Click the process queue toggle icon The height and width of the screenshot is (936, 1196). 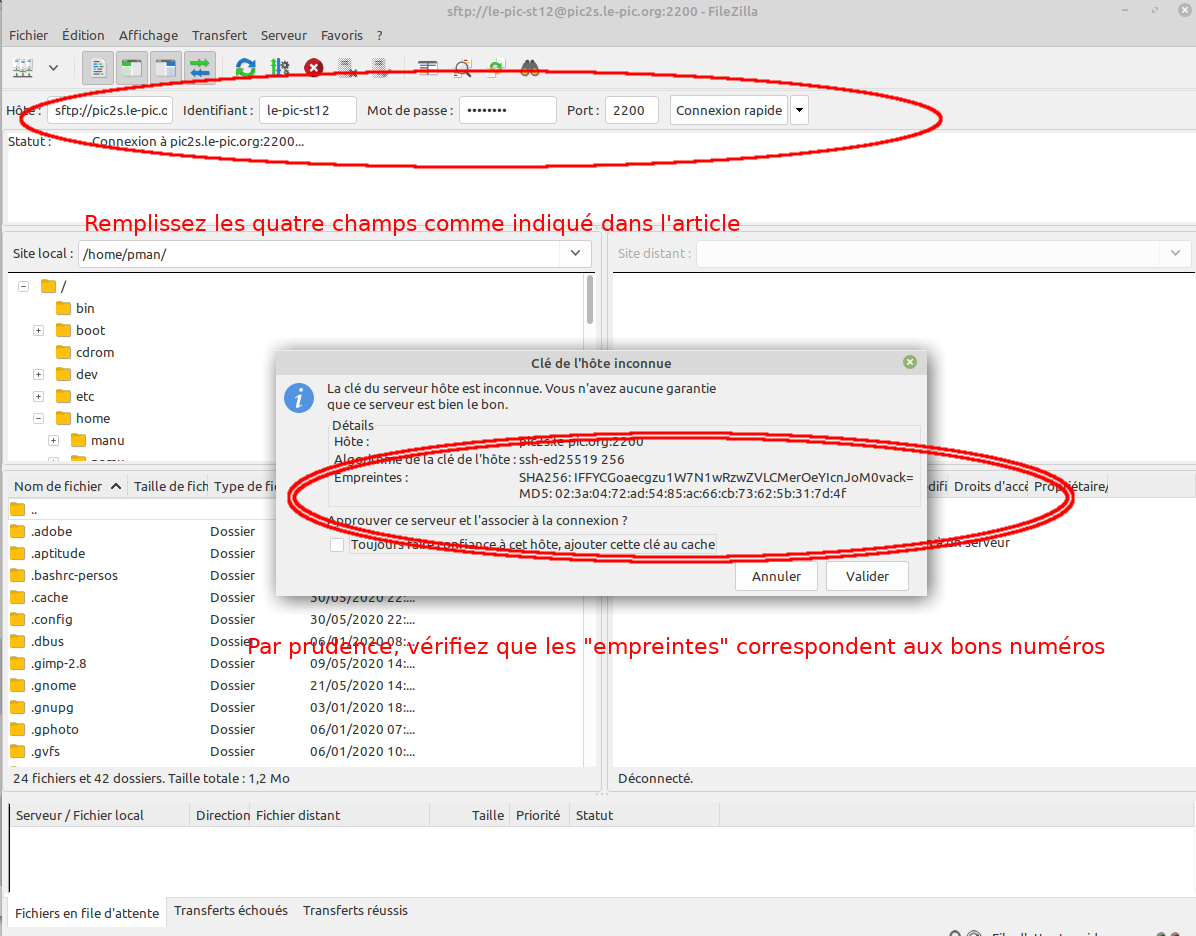(280, 68)
